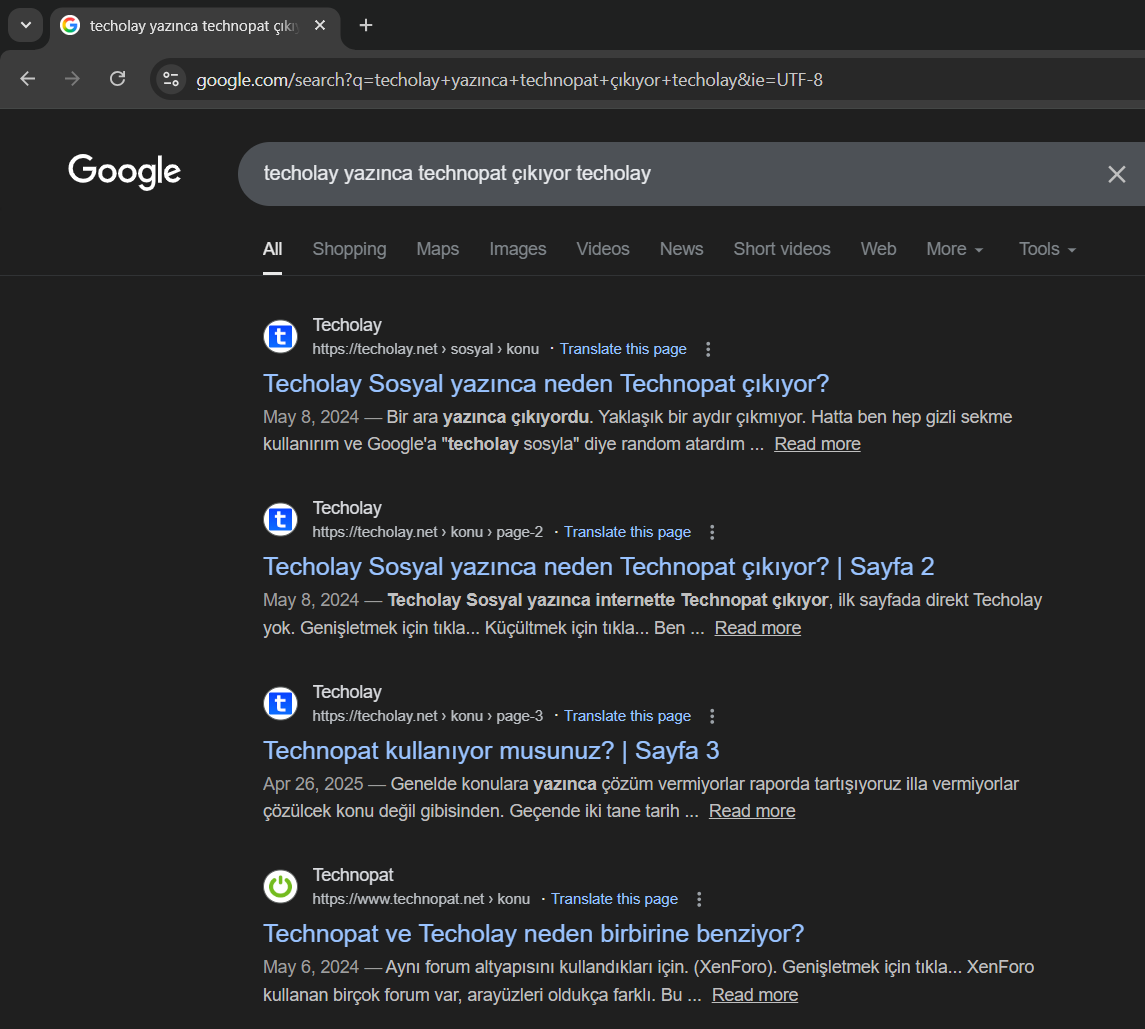This screenshot has height=1029, width=1145.
Task: Click the green Technopat favicon
Action: pos(280,887)
